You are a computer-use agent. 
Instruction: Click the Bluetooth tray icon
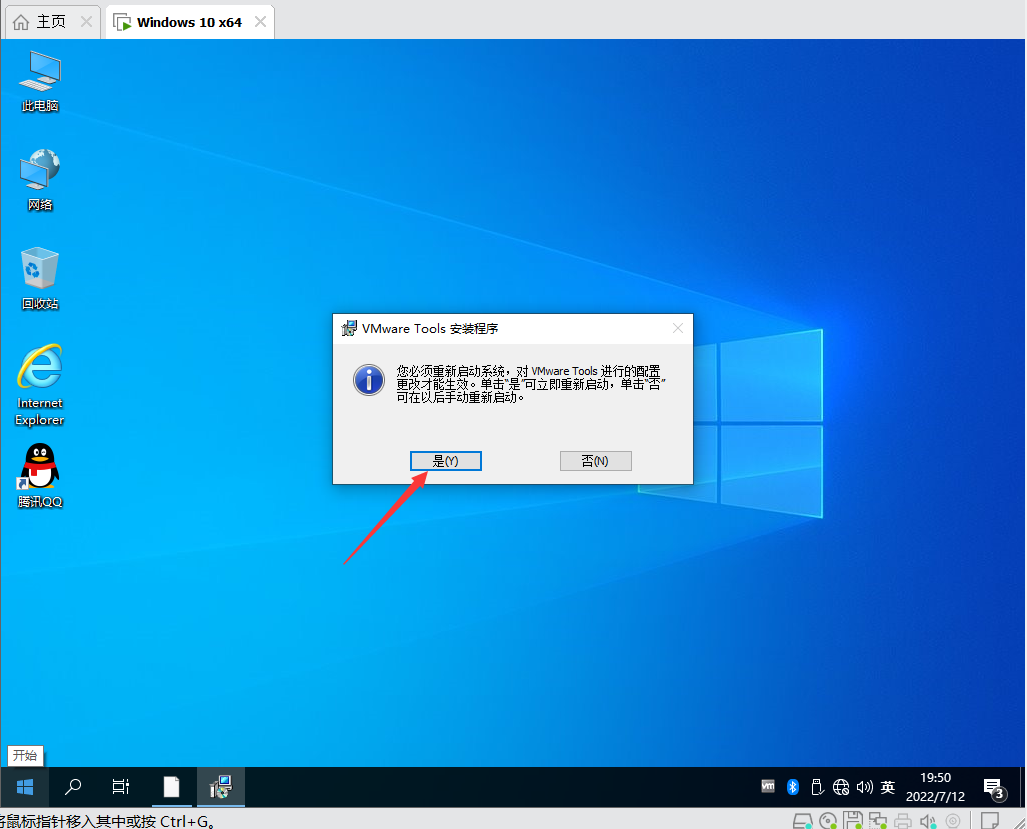pos(793,786)
